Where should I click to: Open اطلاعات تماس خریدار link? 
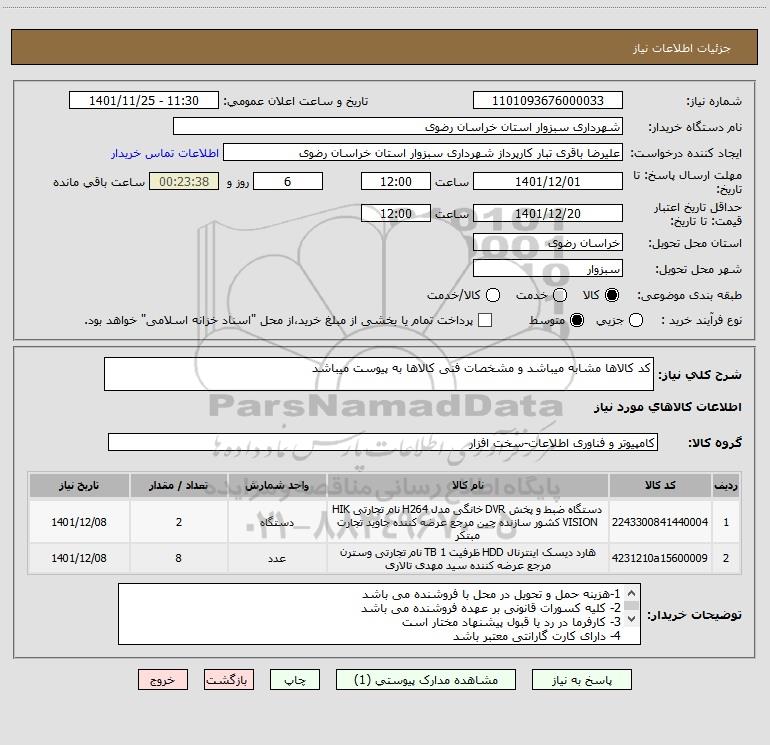click(x=165, y=153)
